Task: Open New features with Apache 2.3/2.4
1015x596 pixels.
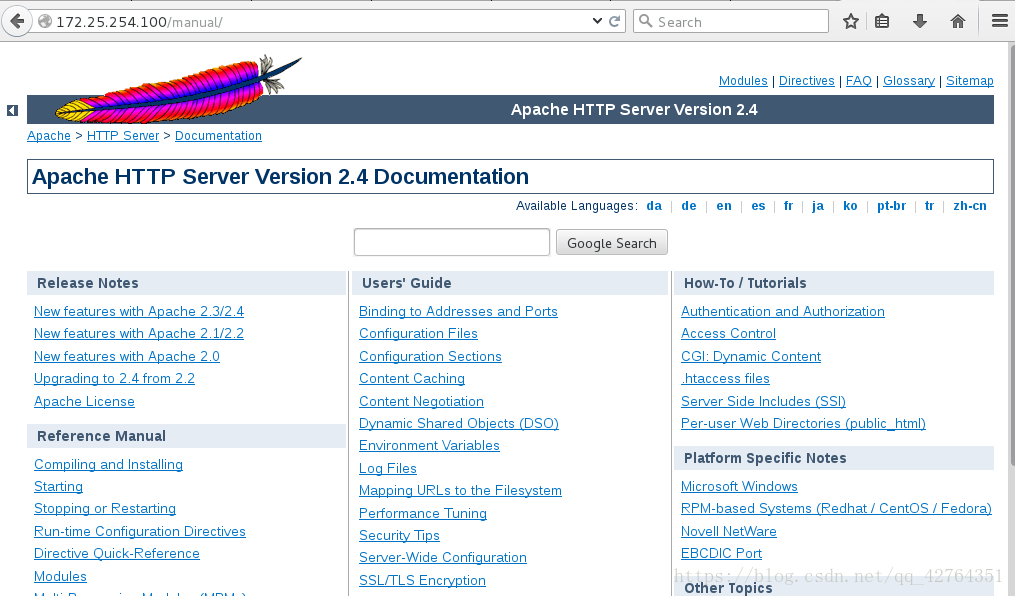Action: tap(139, 311)
